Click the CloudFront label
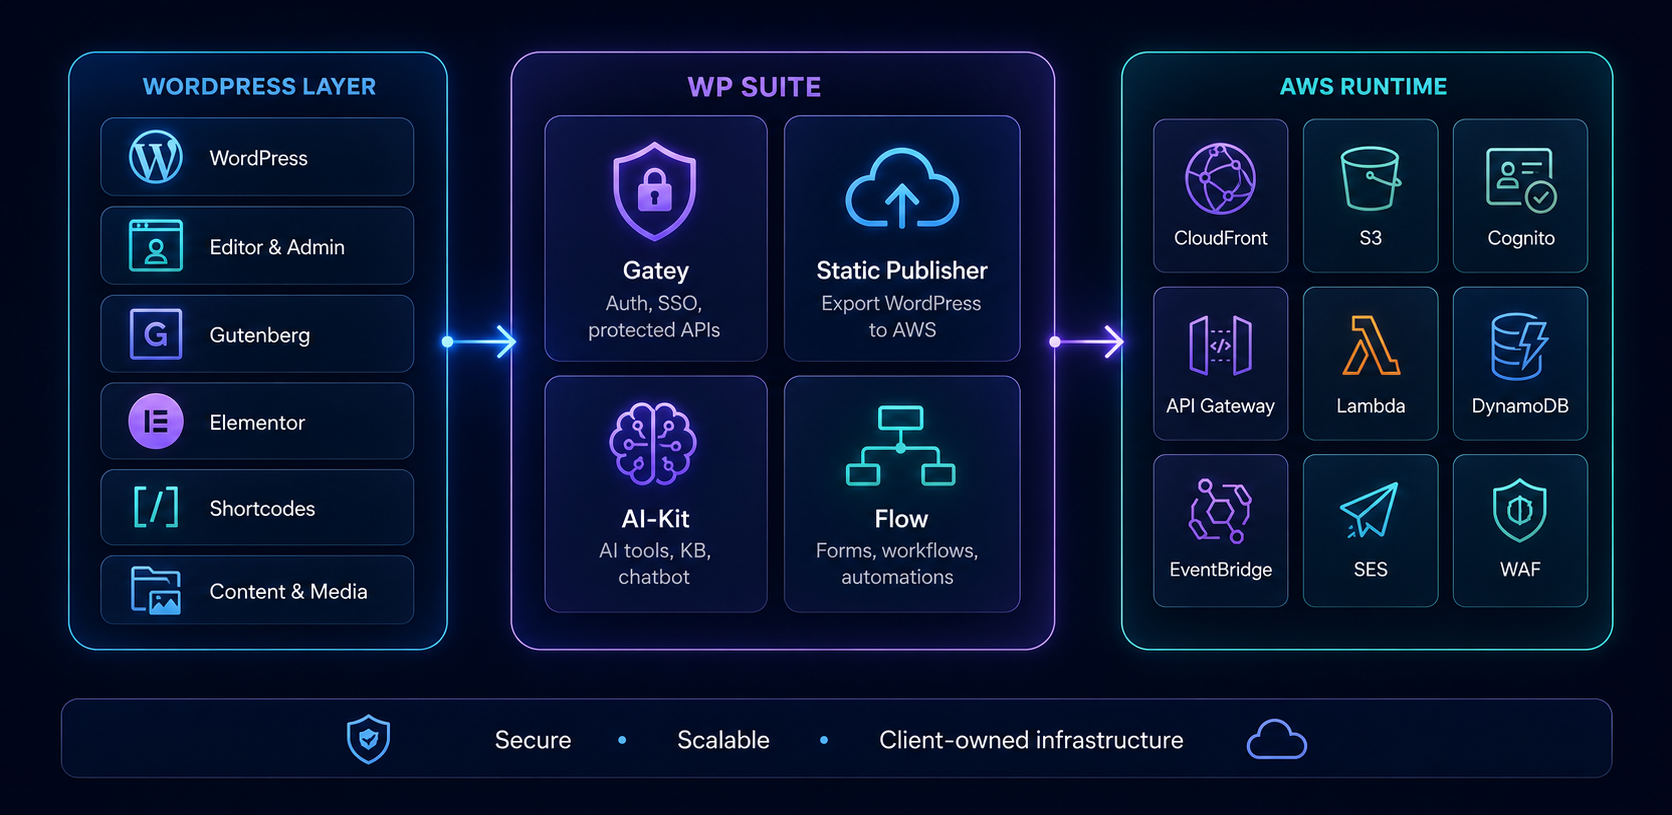Screen dimensions: 1672x815 [x=1221, y=238]
